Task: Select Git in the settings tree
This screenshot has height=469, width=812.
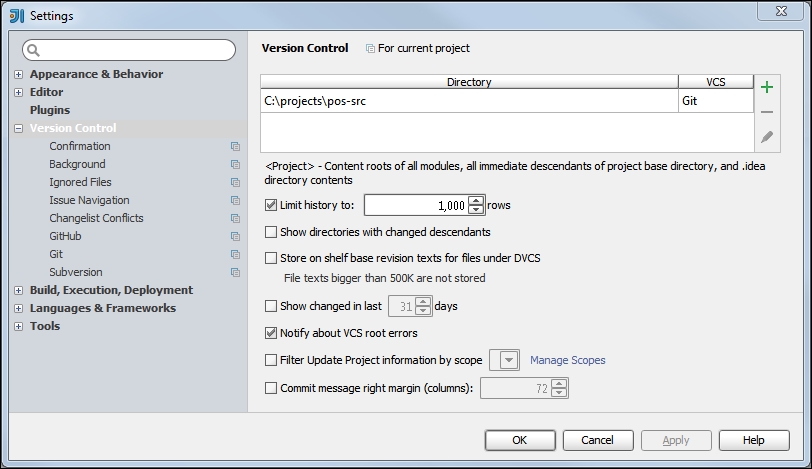Action: tap(56, 254)
